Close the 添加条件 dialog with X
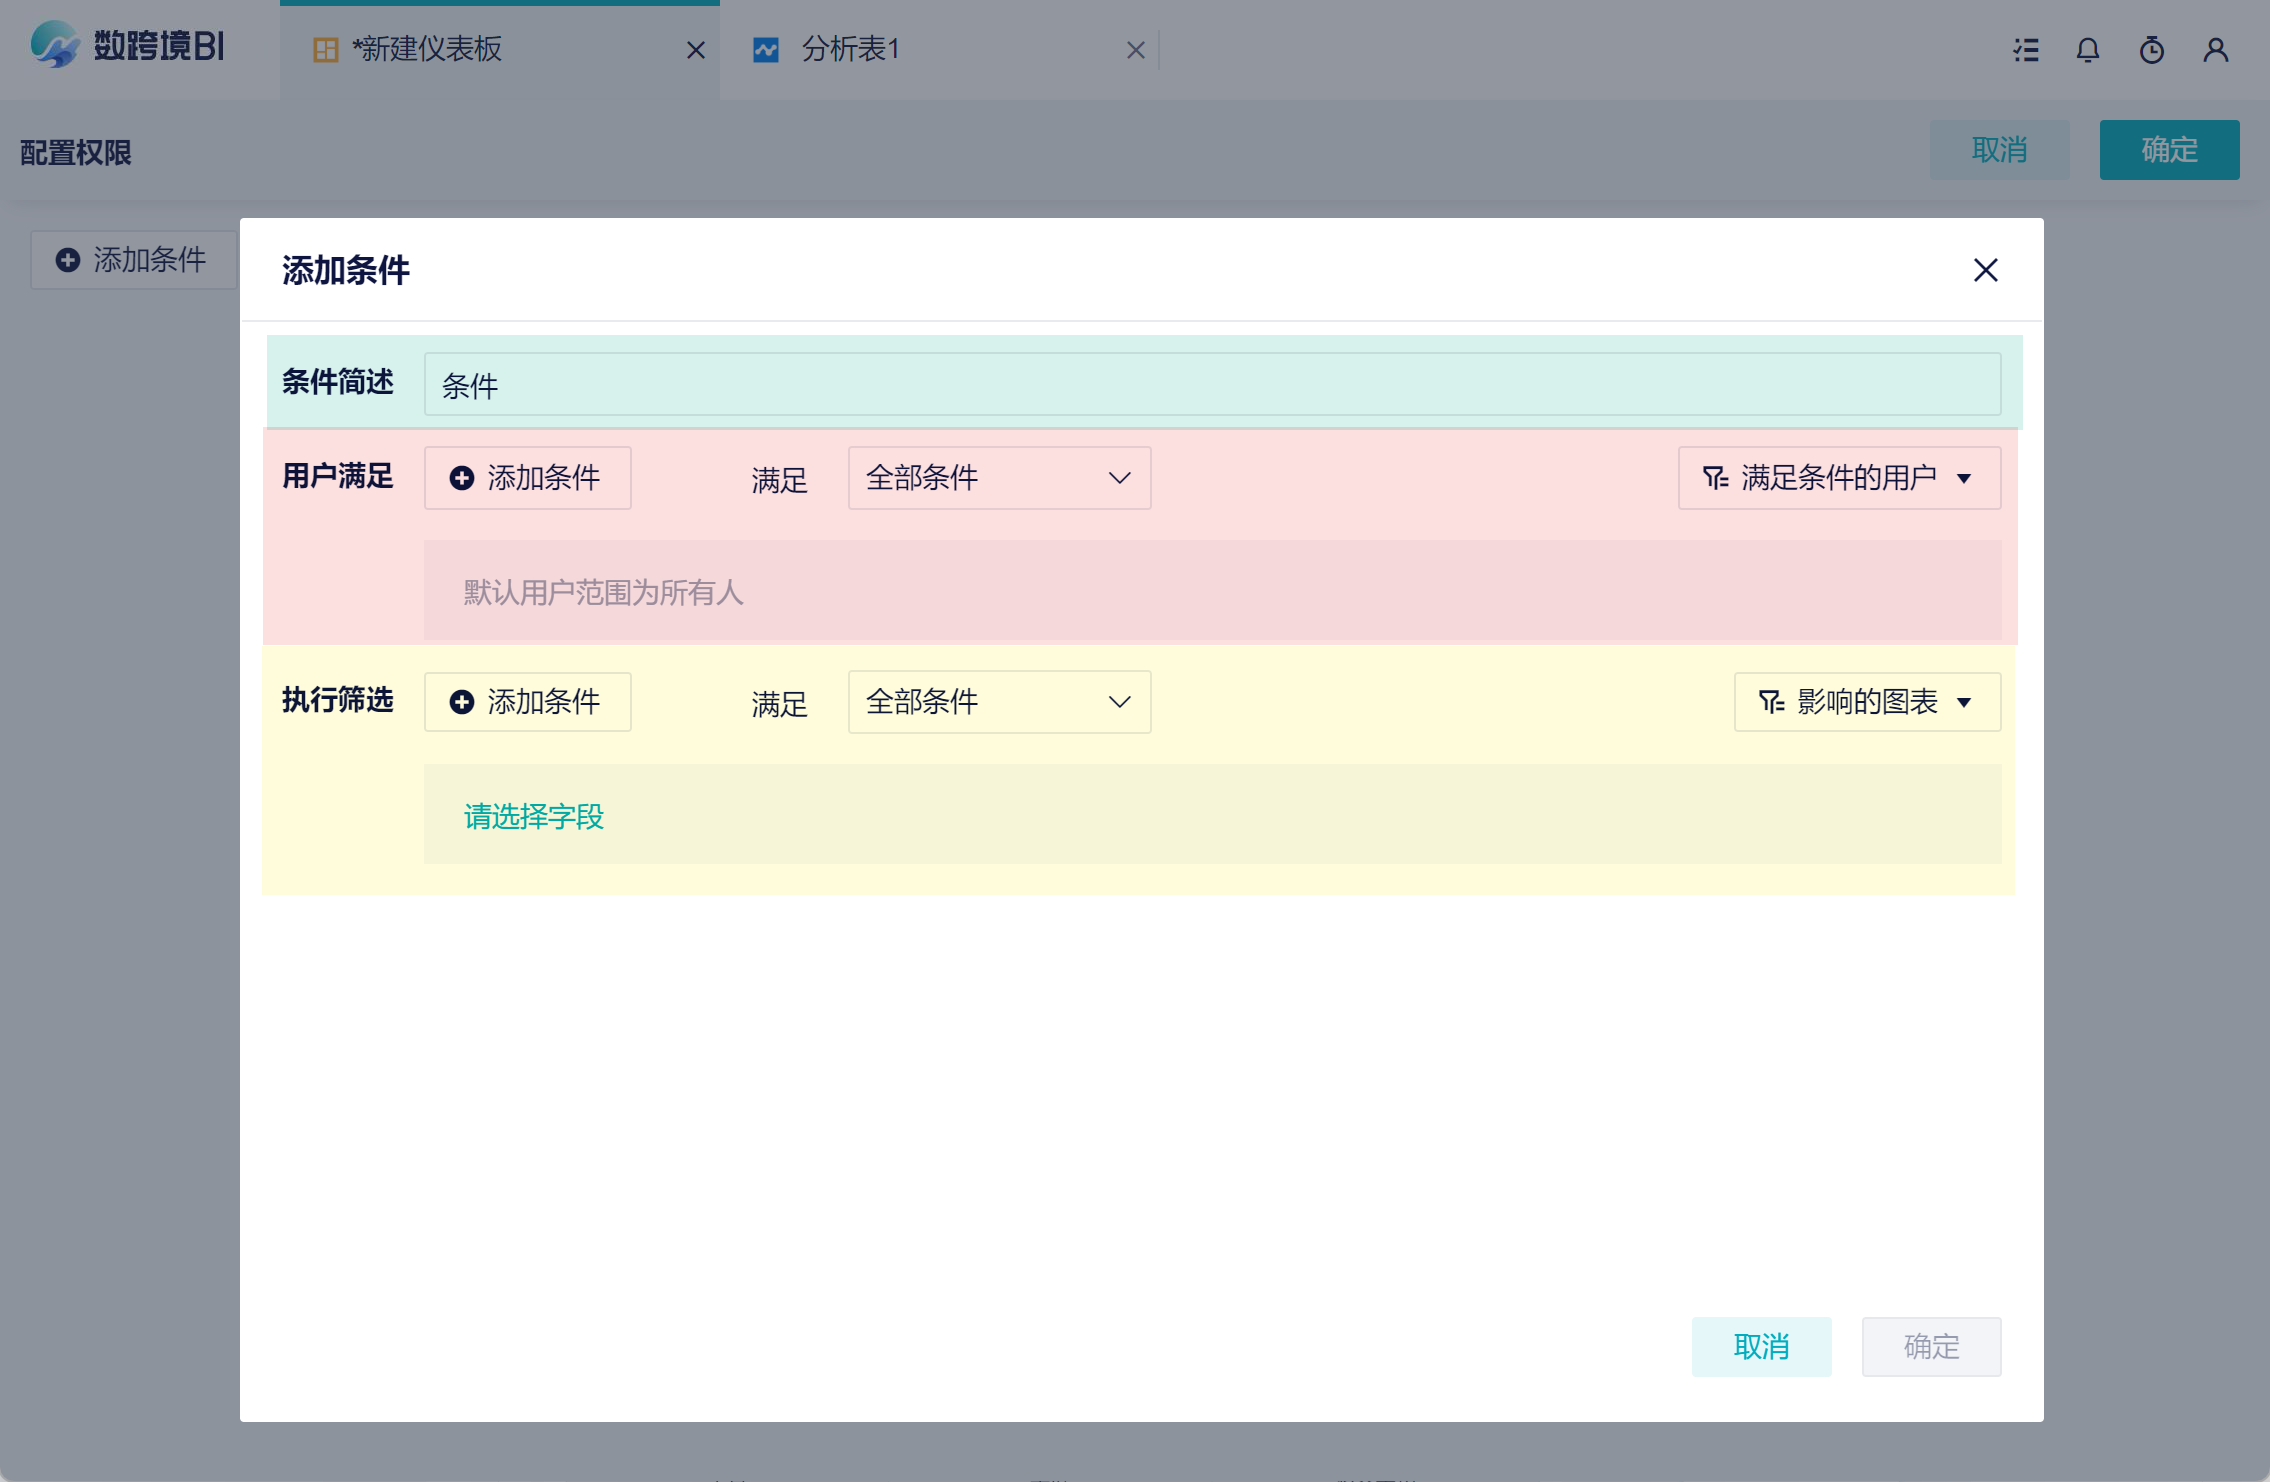Image resolution: width=2270 pixels, height=1482 pixels. click(x=1985, y=270)
